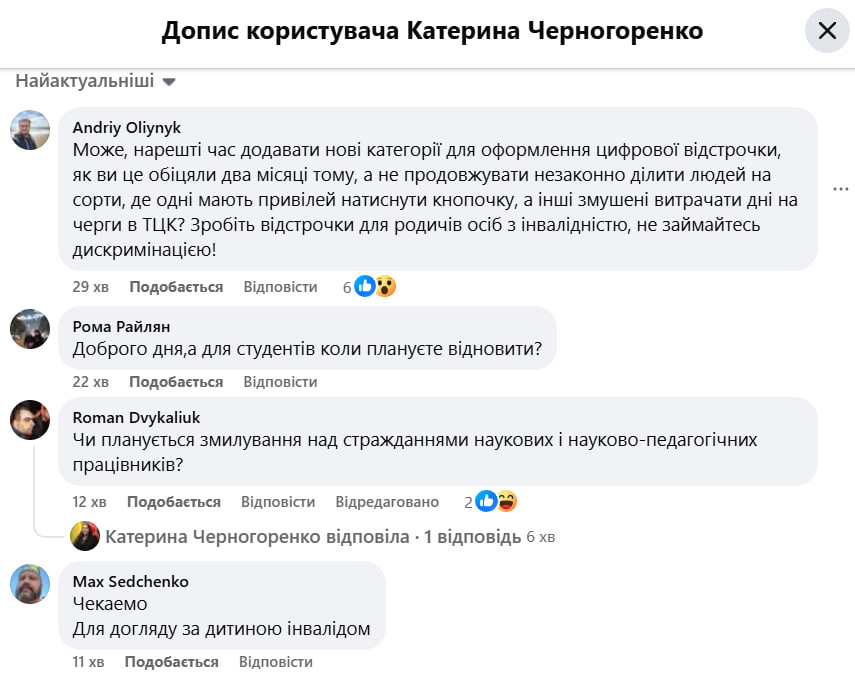Click Рома Райлян's profile avatar
This screenshot has width=855, height=678.
click(x=30, y=328)
